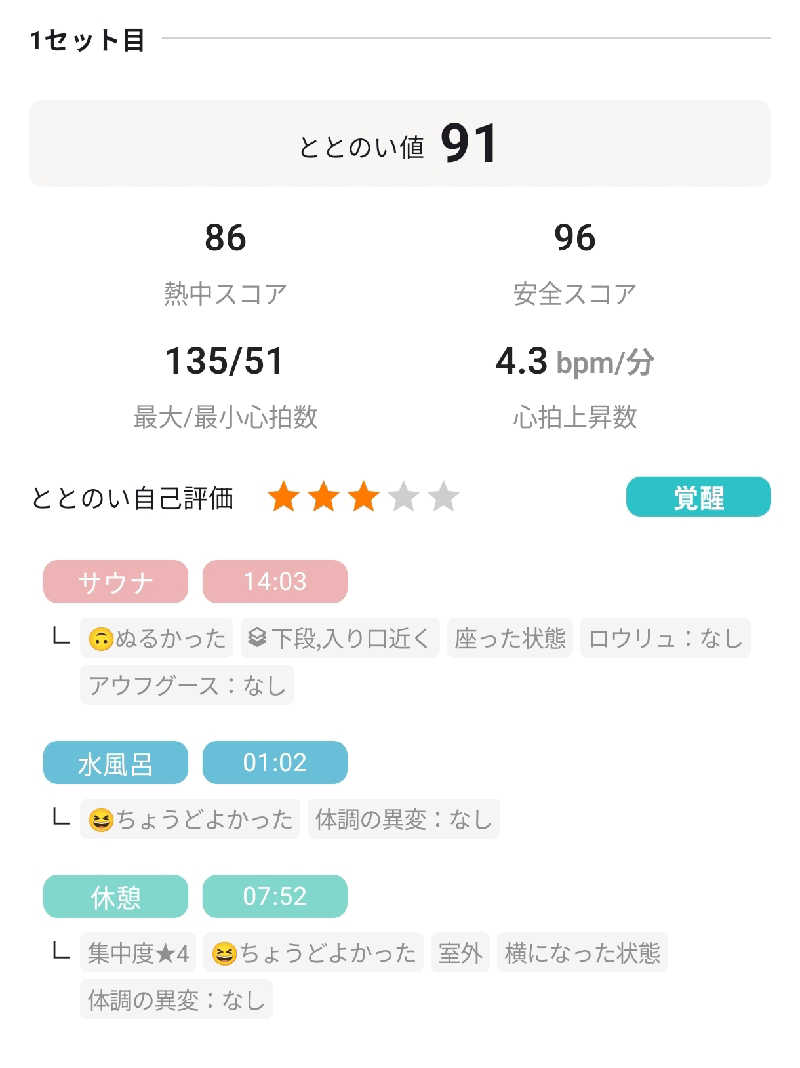Tap the layers icon beside 下段,入り口近く
Viewport: 800px width, 1068px height.
coord(257,638)
